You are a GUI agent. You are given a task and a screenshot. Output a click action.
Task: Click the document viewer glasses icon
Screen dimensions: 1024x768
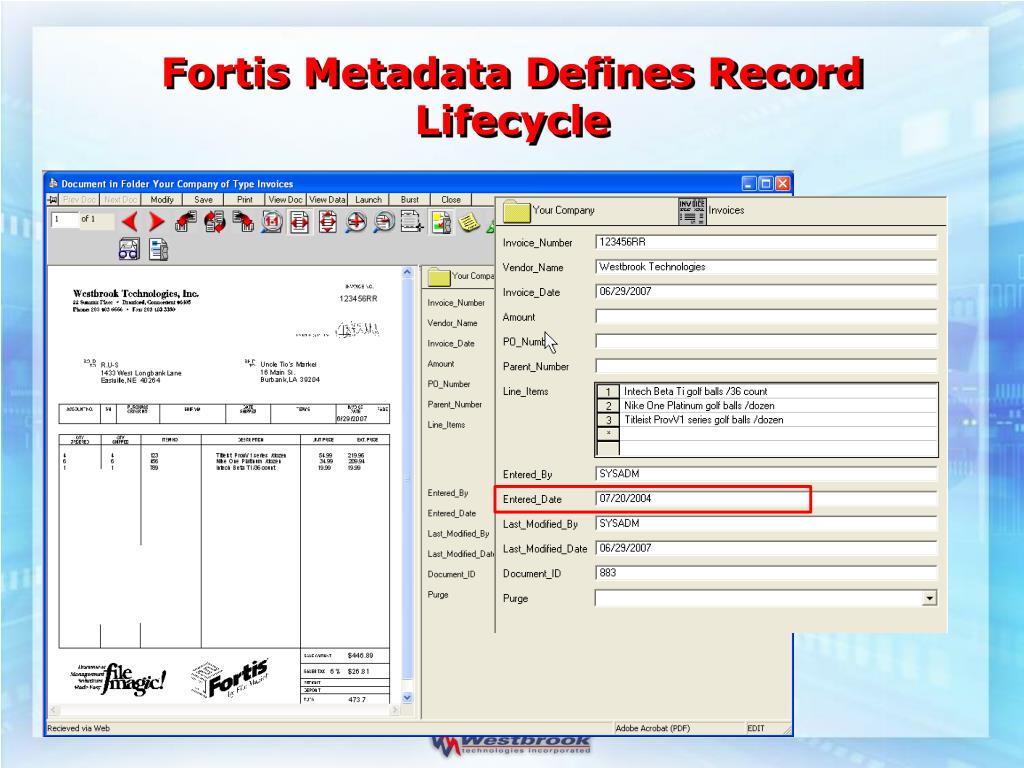[x=129, y=249]
